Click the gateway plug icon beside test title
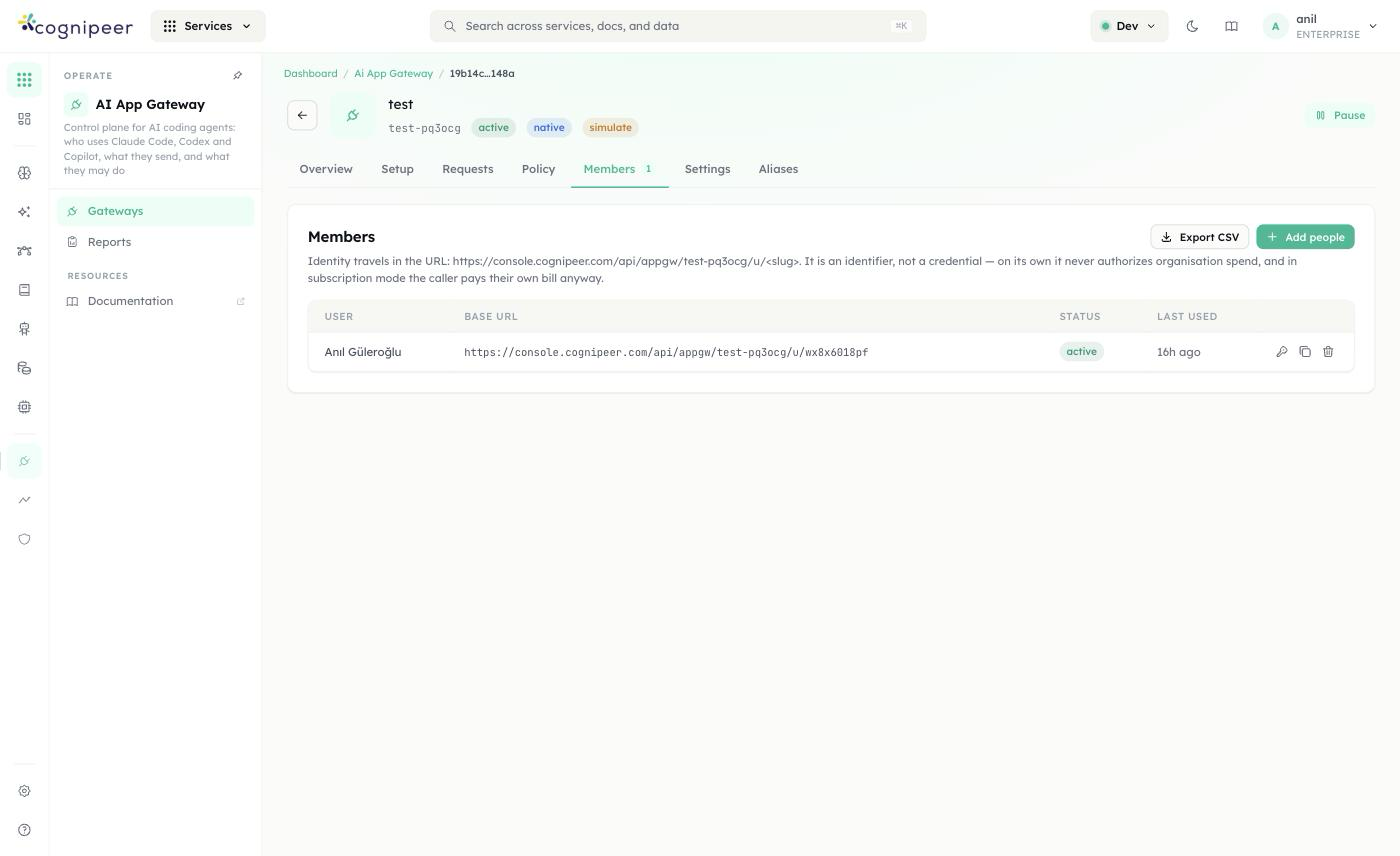Screen dimensions: 1400x856 [353, 115]
